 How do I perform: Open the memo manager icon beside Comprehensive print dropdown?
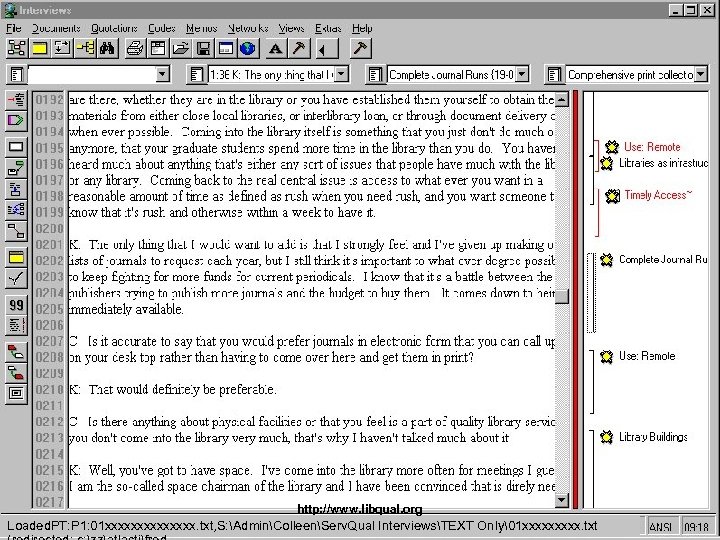[554, 74]
